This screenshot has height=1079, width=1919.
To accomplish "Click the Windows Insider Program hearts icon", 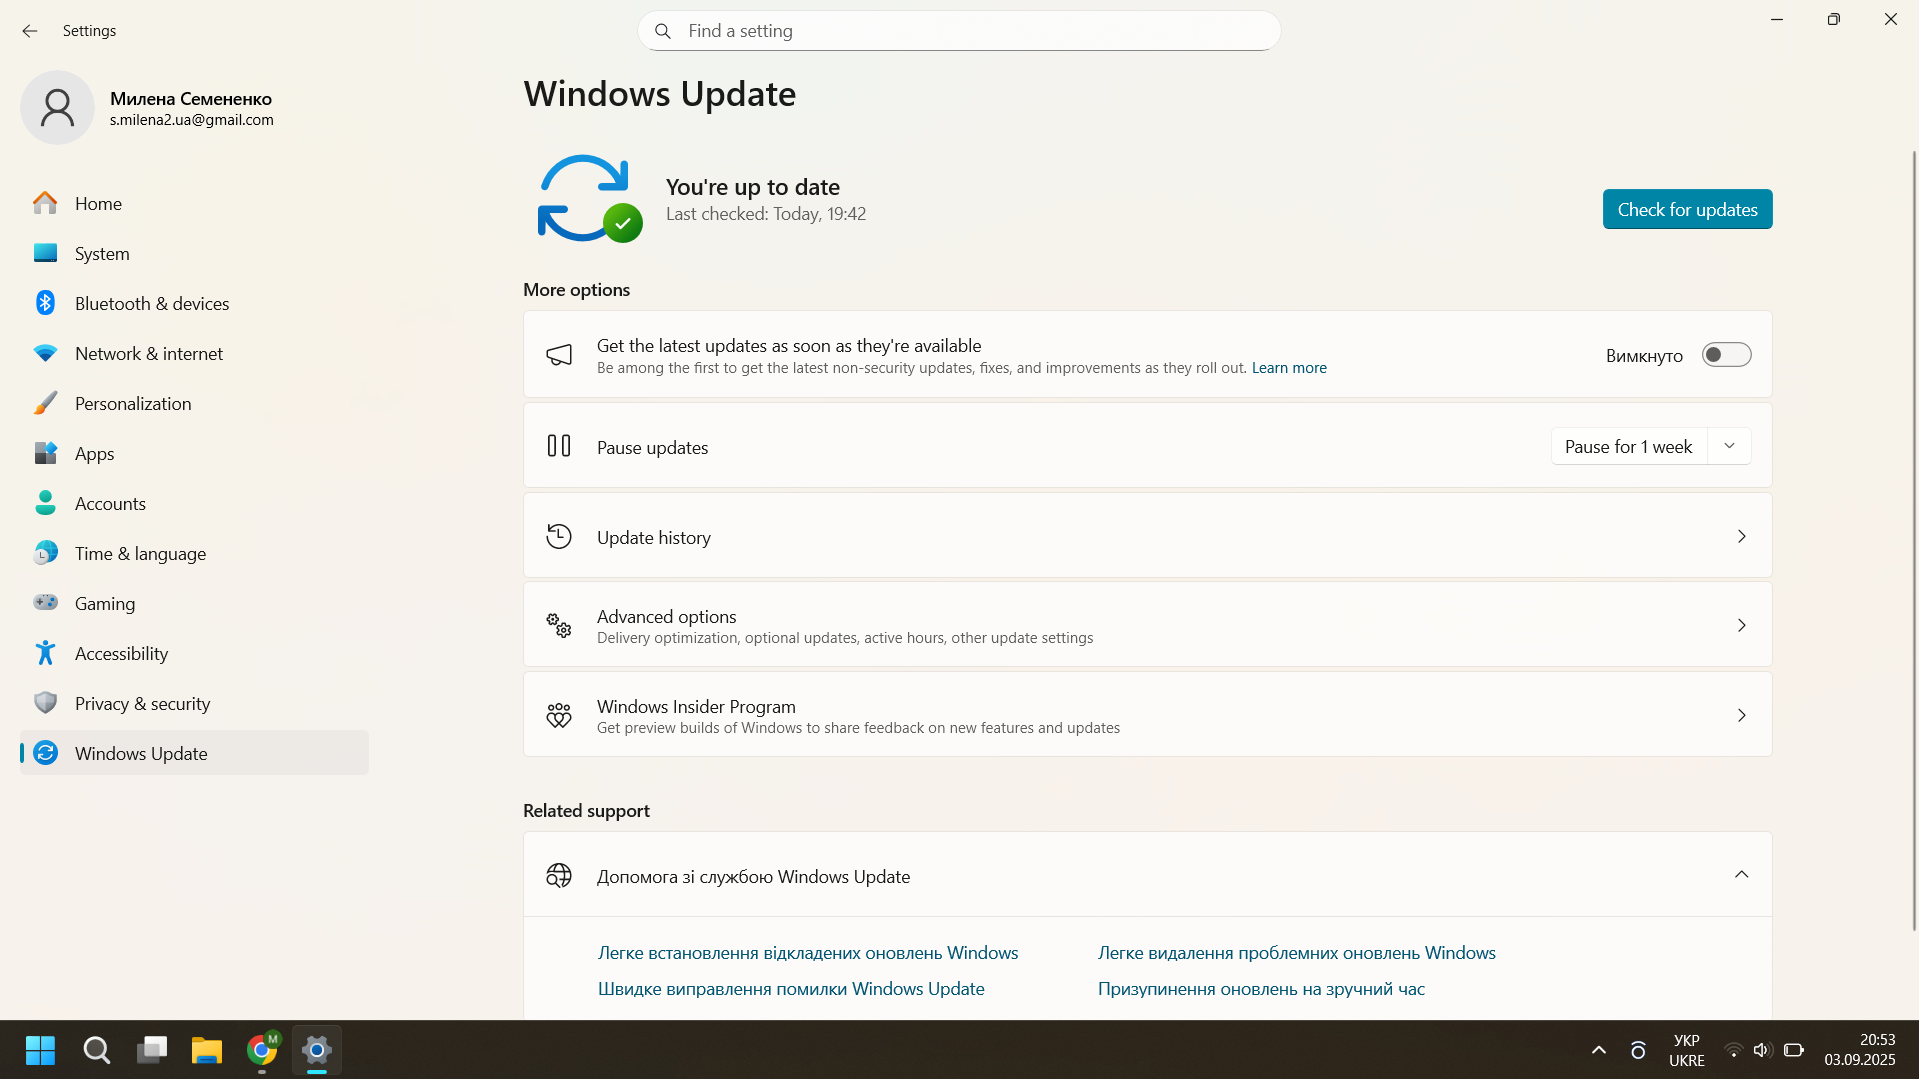I will click(x=559, y=715).
